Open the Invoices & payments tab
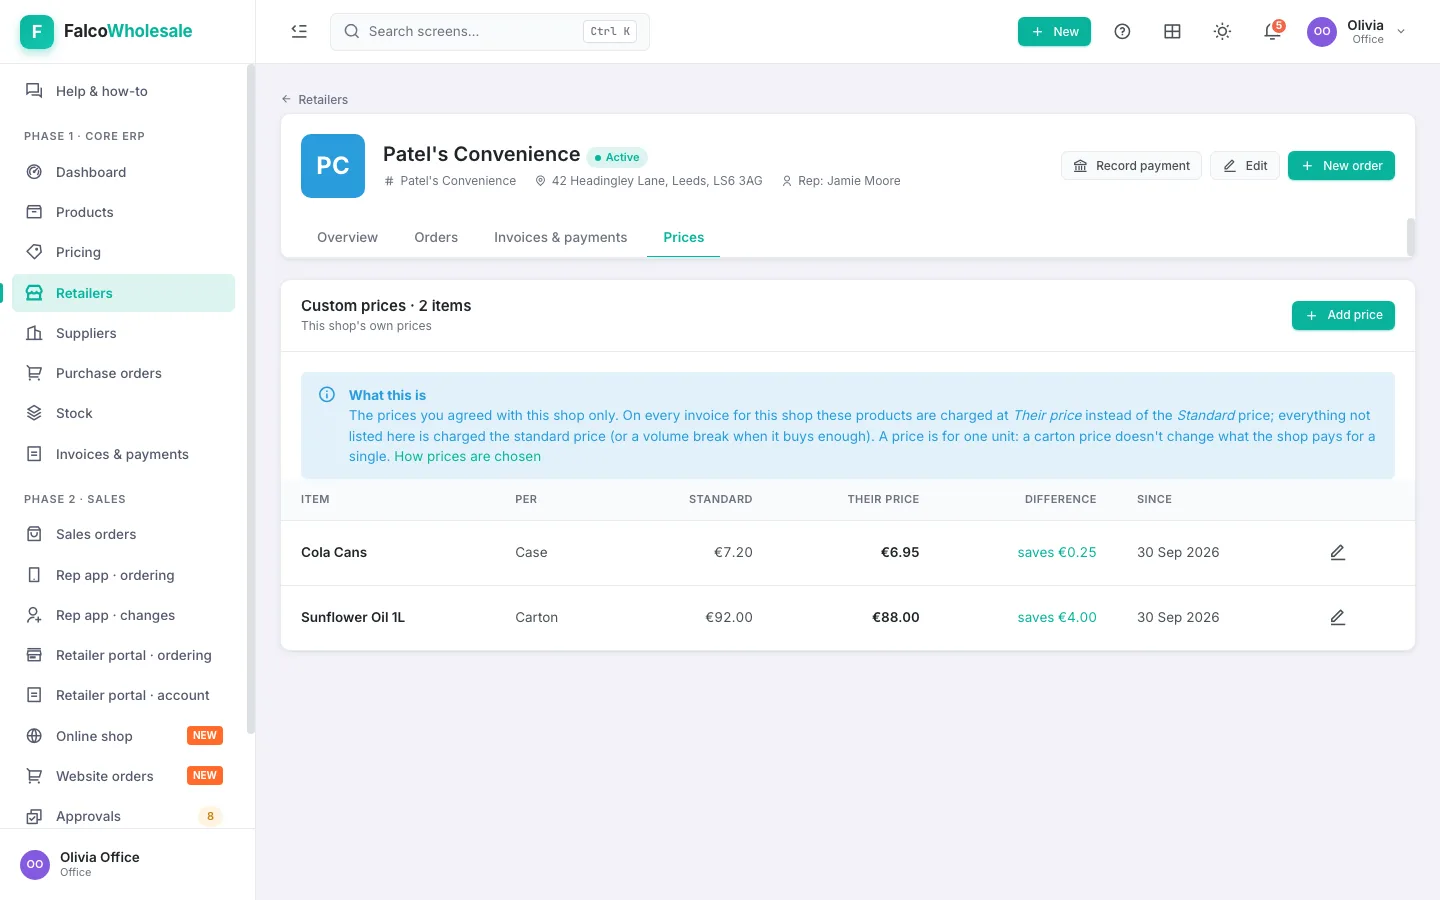 tap(561, 237)
